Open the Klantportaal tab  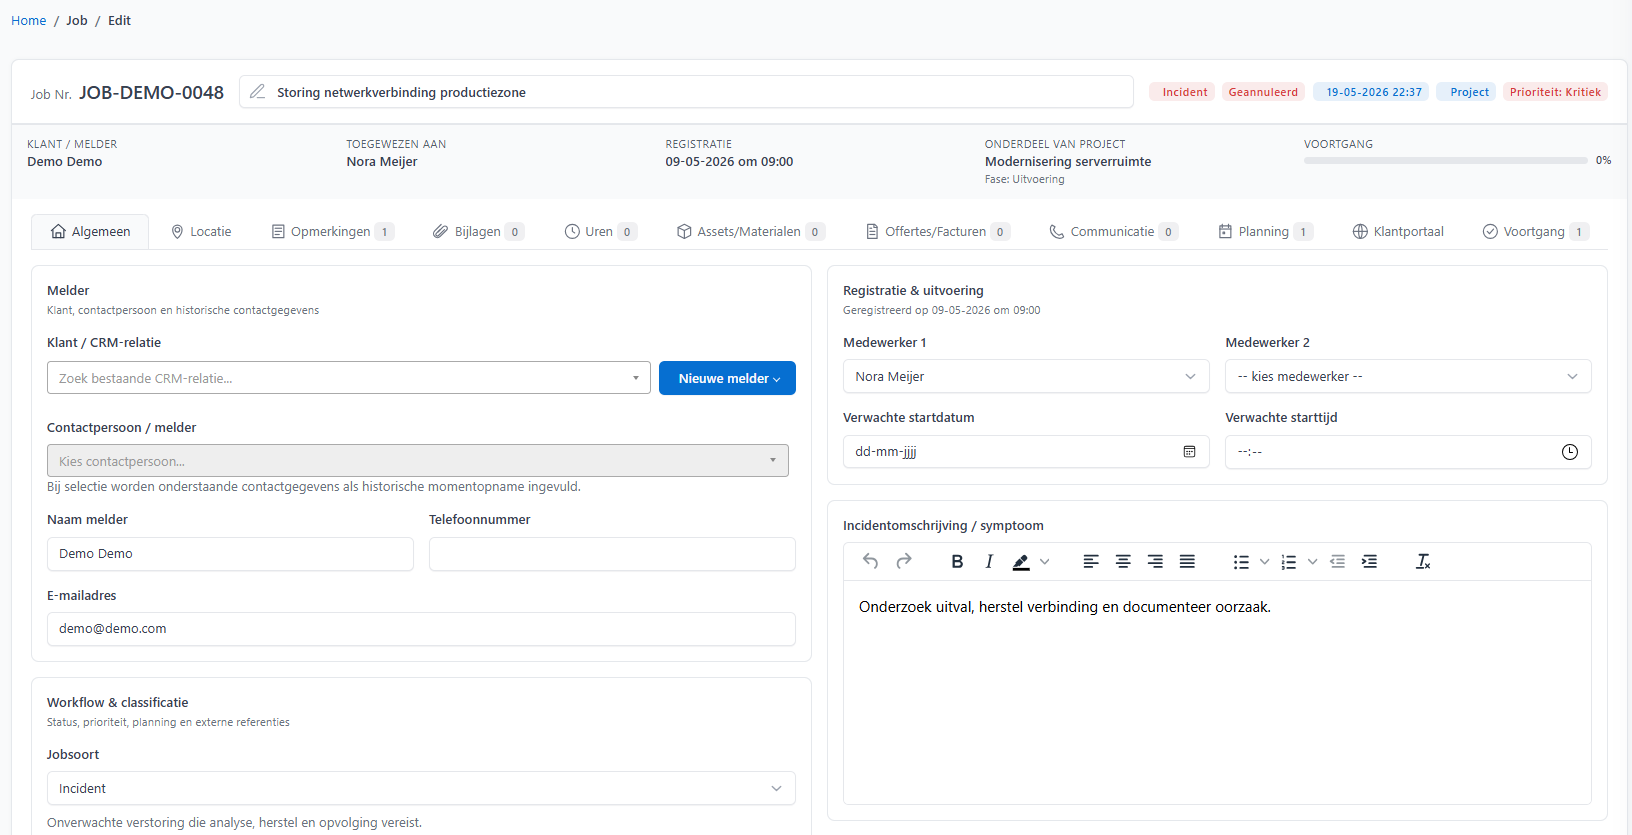[x=1398, y=231]
